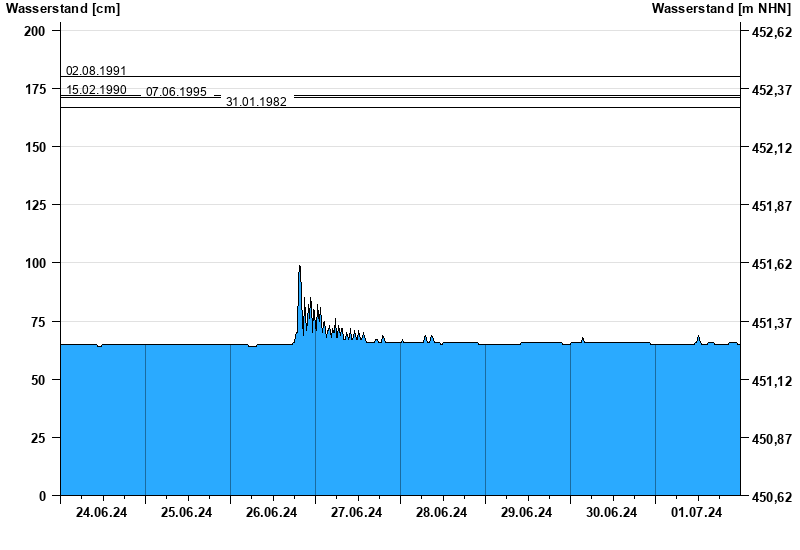
Task: Select the 28.06.24 date label
Action: pyautogui.click(x=442, y=513)
